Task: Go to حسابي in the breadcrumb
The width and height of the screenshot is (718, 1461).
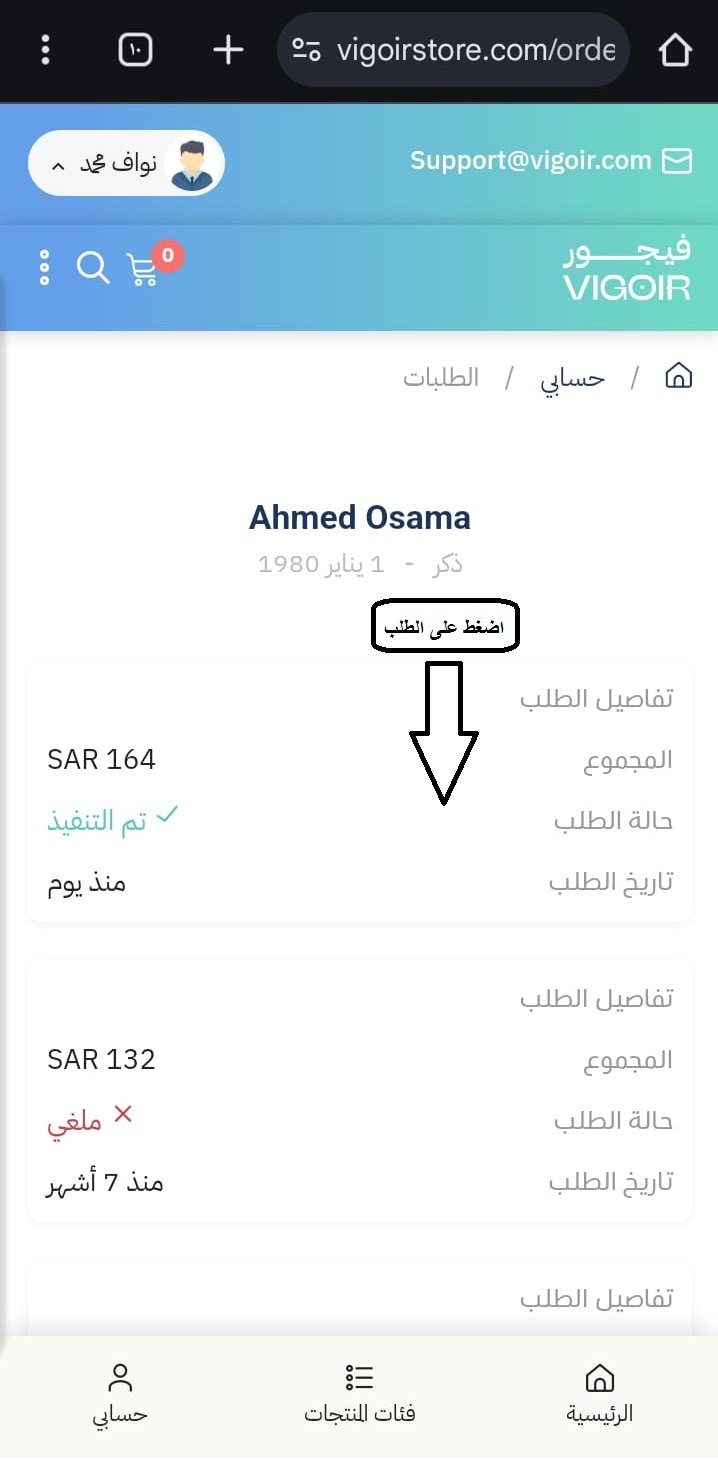Action: [x=573, y=378]
